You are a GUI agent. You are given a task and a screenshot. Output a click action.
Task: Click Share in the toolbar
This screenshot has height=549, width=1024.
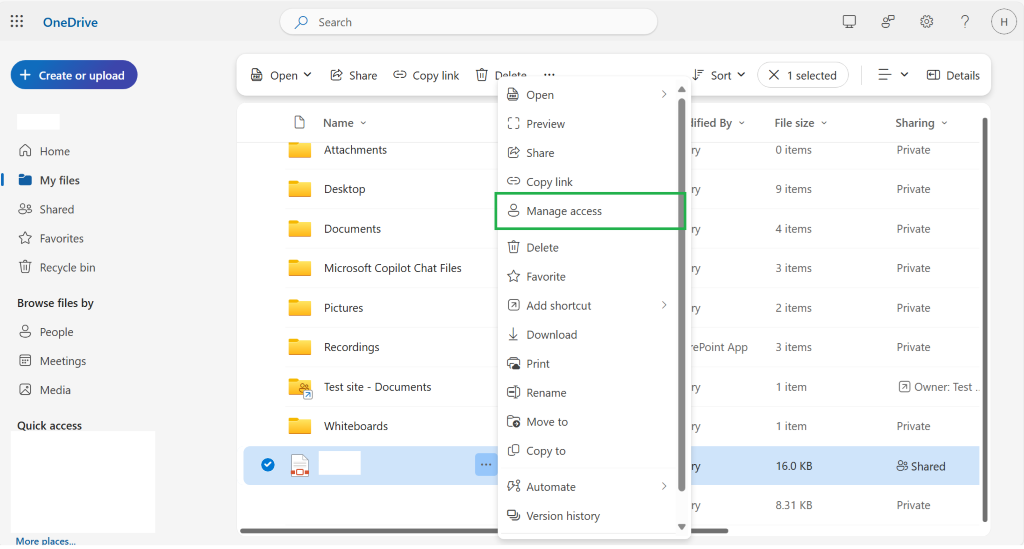(354, 75)
